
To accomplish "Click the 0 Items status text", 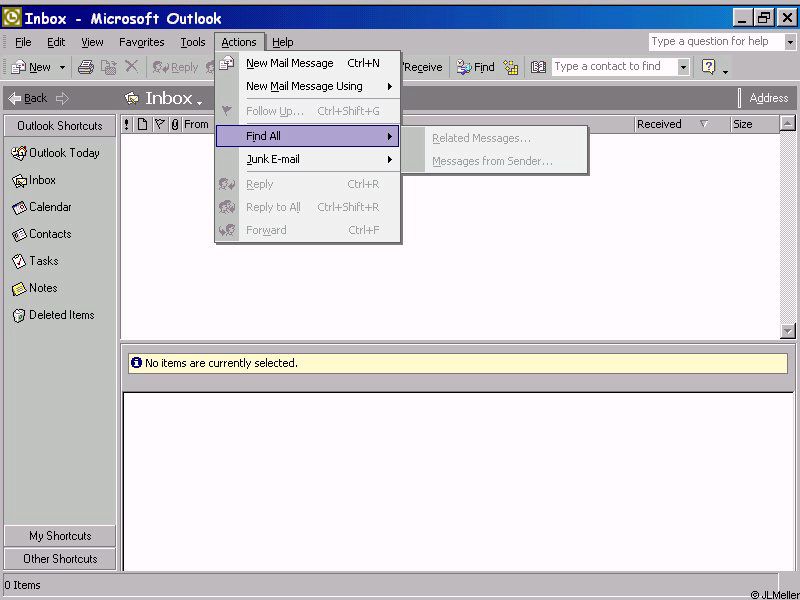I will click(22, 585).
